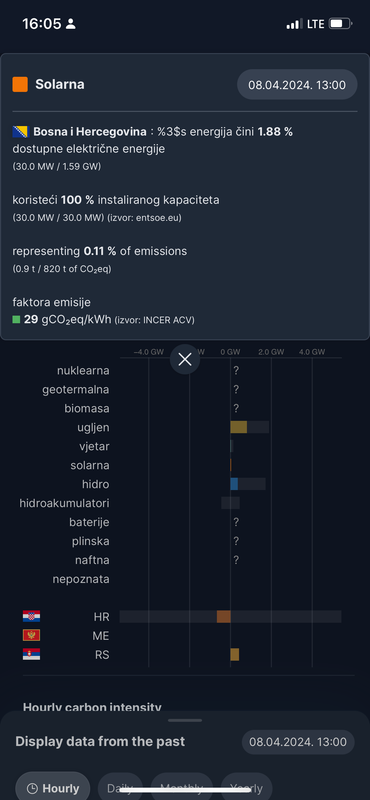Switch to the Monthly tab
Image resolution: width=370 pixels, height=800 pixels.
click(181, 786)
